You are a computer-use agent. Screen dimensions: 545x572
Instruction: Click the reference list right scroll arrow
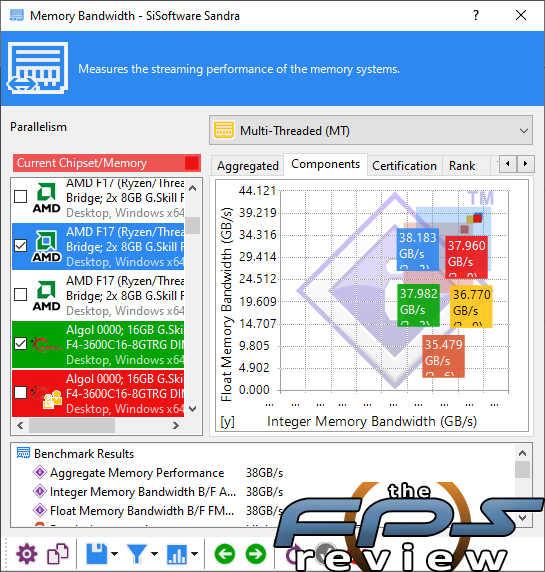(x=176, y=425)
